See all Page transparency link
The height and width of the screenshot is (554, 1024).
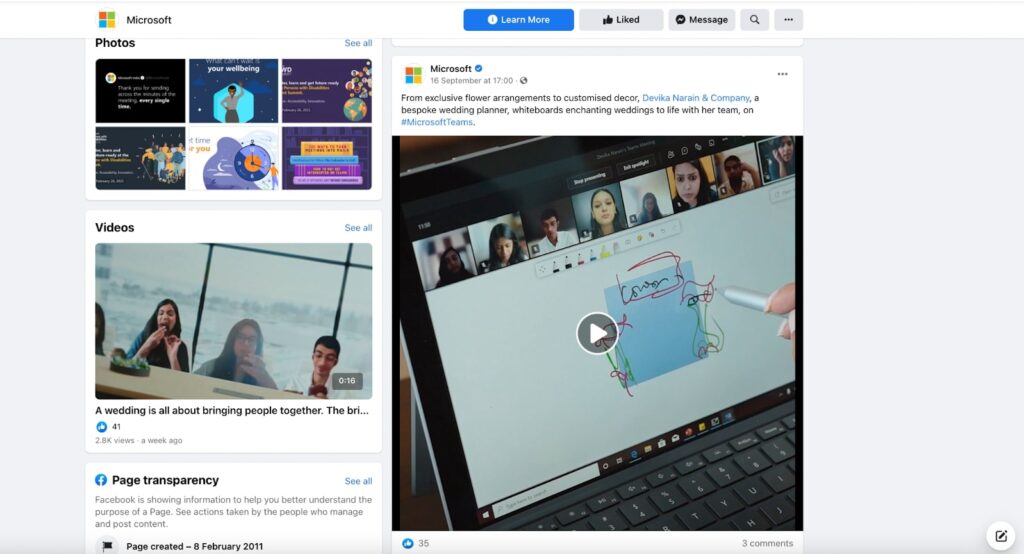point(358,481)
